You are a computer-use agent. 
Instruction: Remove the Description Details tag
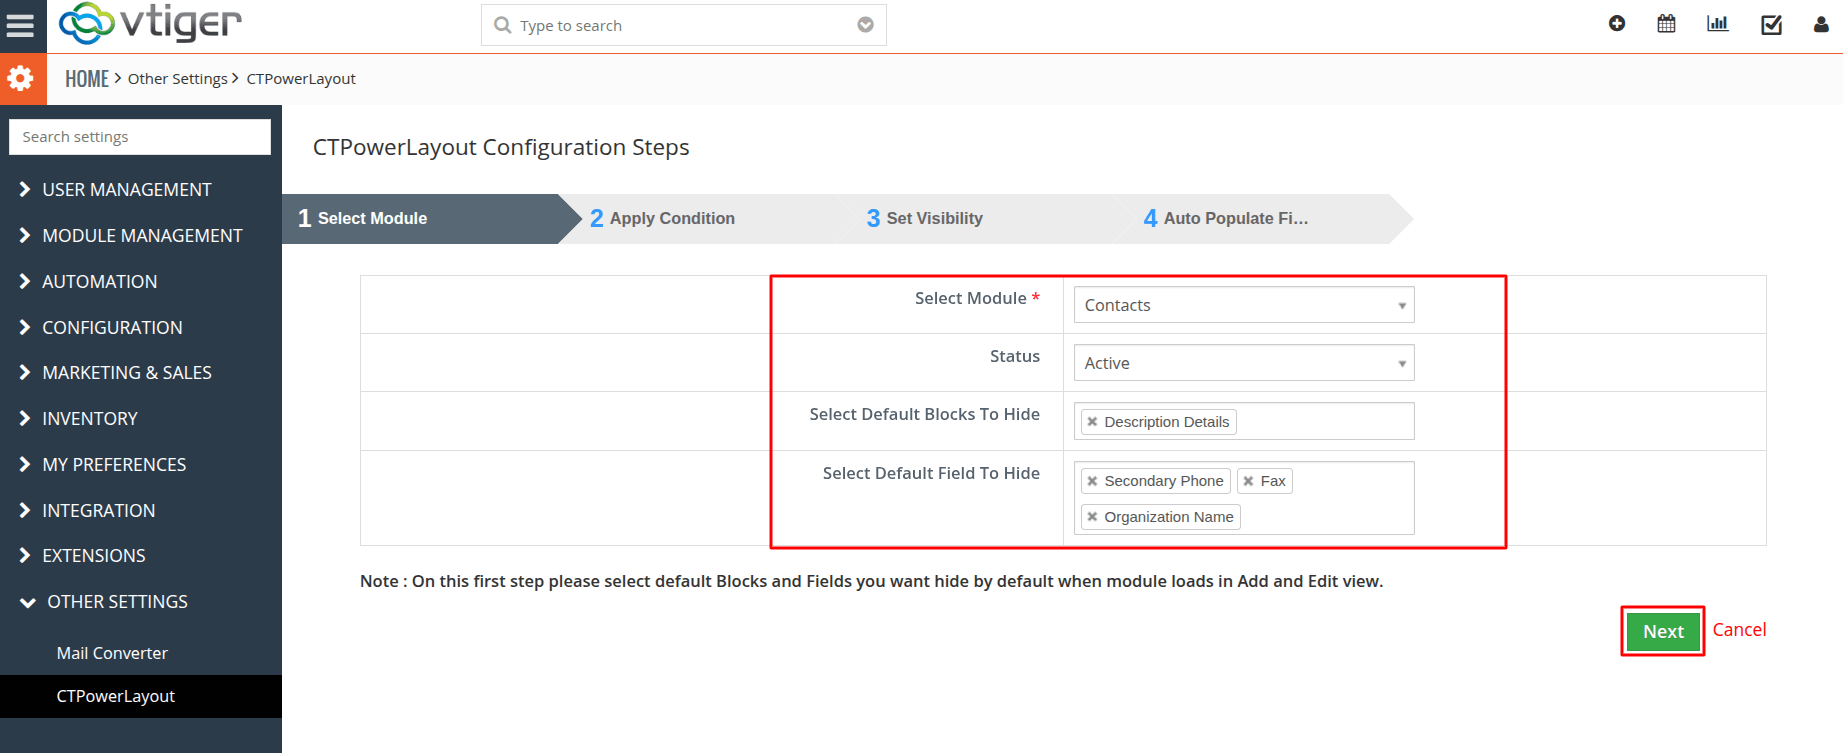point(1092,422)
